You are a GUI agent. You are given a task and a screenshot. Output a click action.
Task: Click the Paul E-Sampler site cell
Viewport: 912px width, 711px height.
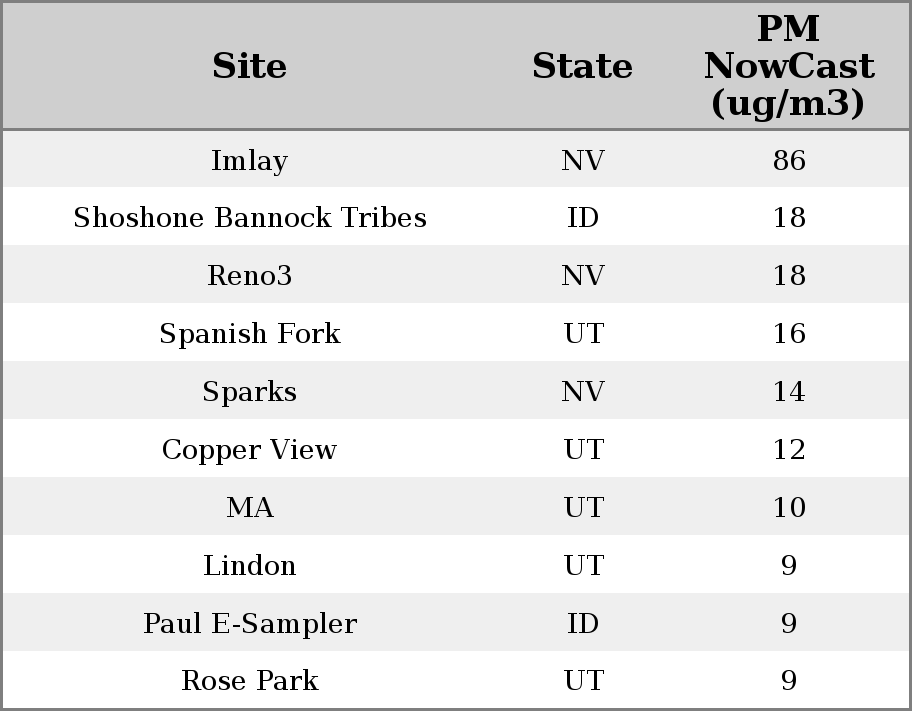(x=249, y=624)
